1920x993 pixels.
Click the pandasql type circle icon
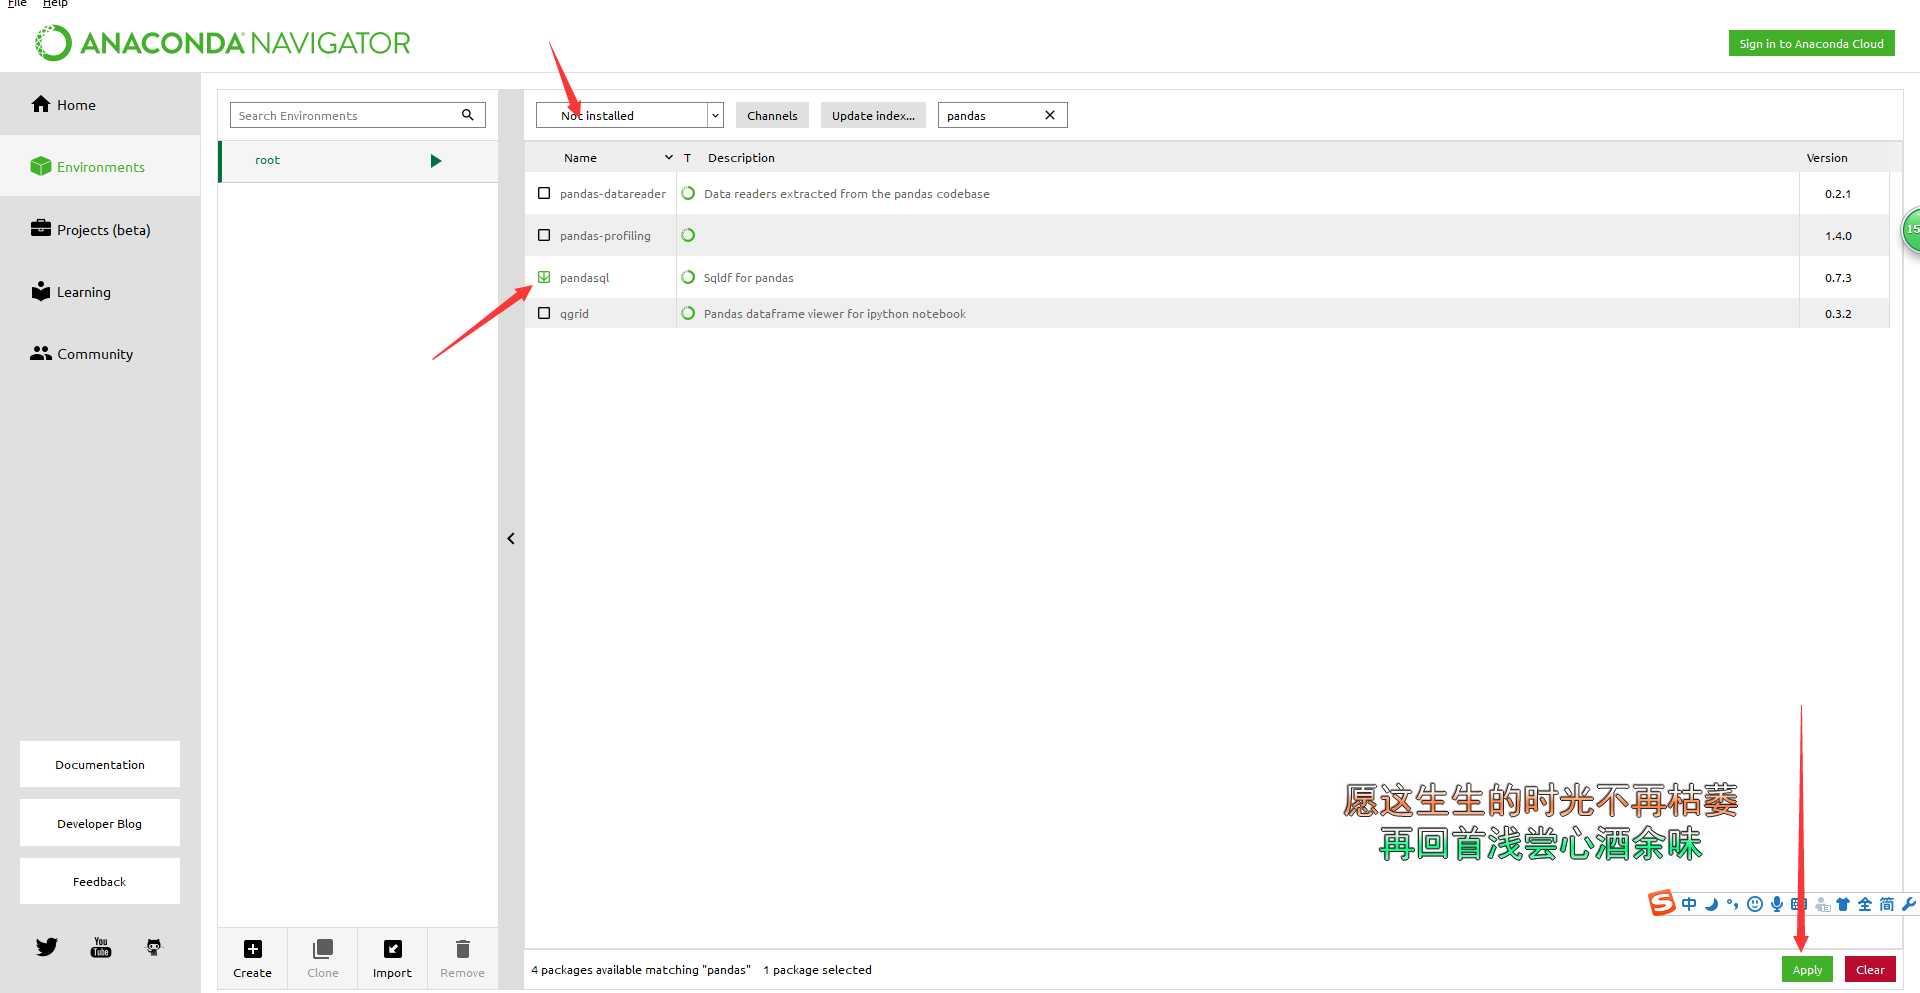(x=688, y=277)
